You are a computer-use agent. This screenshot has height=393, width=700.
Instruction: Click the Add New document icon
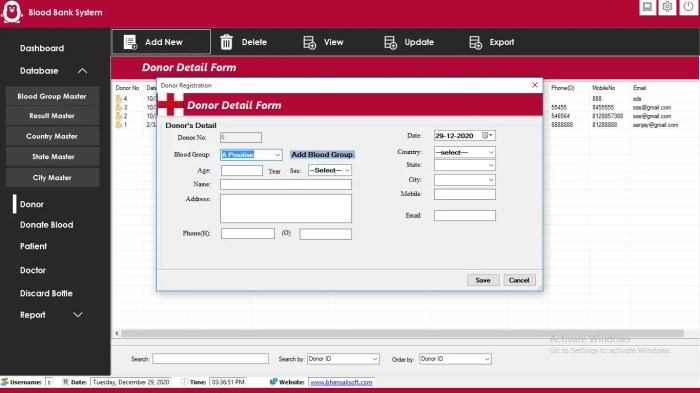tap(130, 42)
